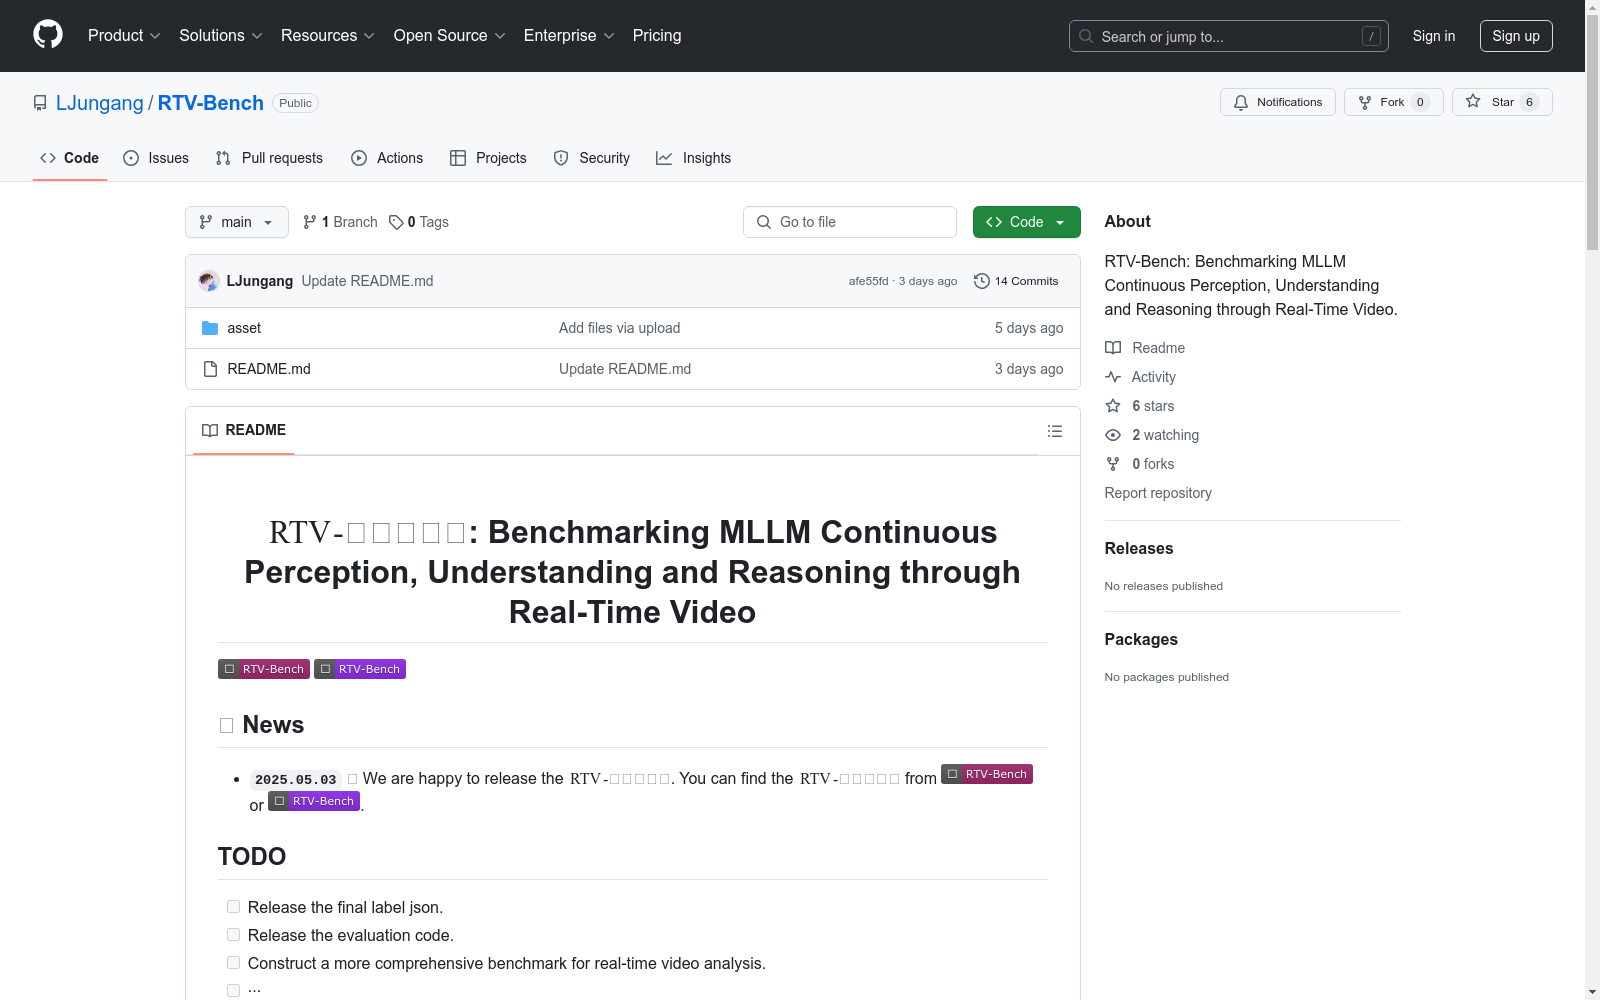Open the RTV-Bench repository name link
The width and height of the screenshot is (1600, 1000).
pyautogui.click(x=211, y=103)
